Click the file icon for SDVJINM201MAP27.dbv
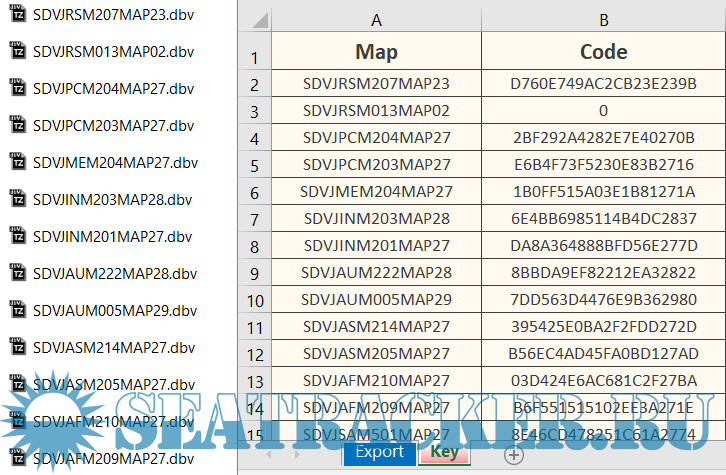This screenshot has width=726, height=475. point(17,236)
